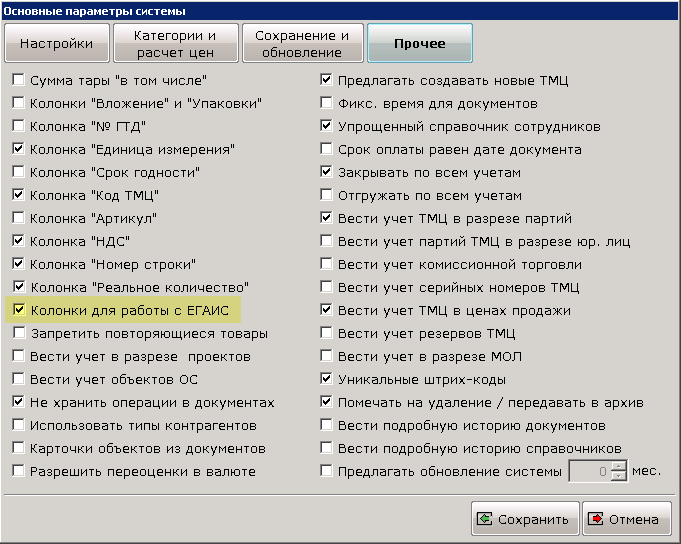
Task: Check Колонка "Артикул" option
Action: [x=18, y=218]
